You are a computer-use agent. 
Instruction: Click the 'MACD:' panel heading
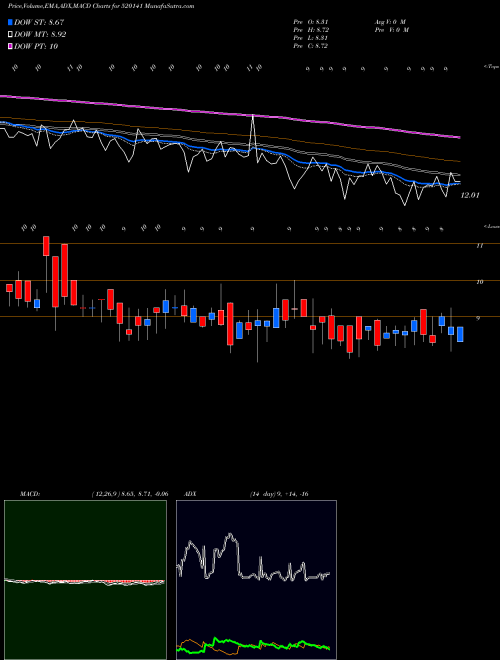pyautogui.click(x=29, y=494)
